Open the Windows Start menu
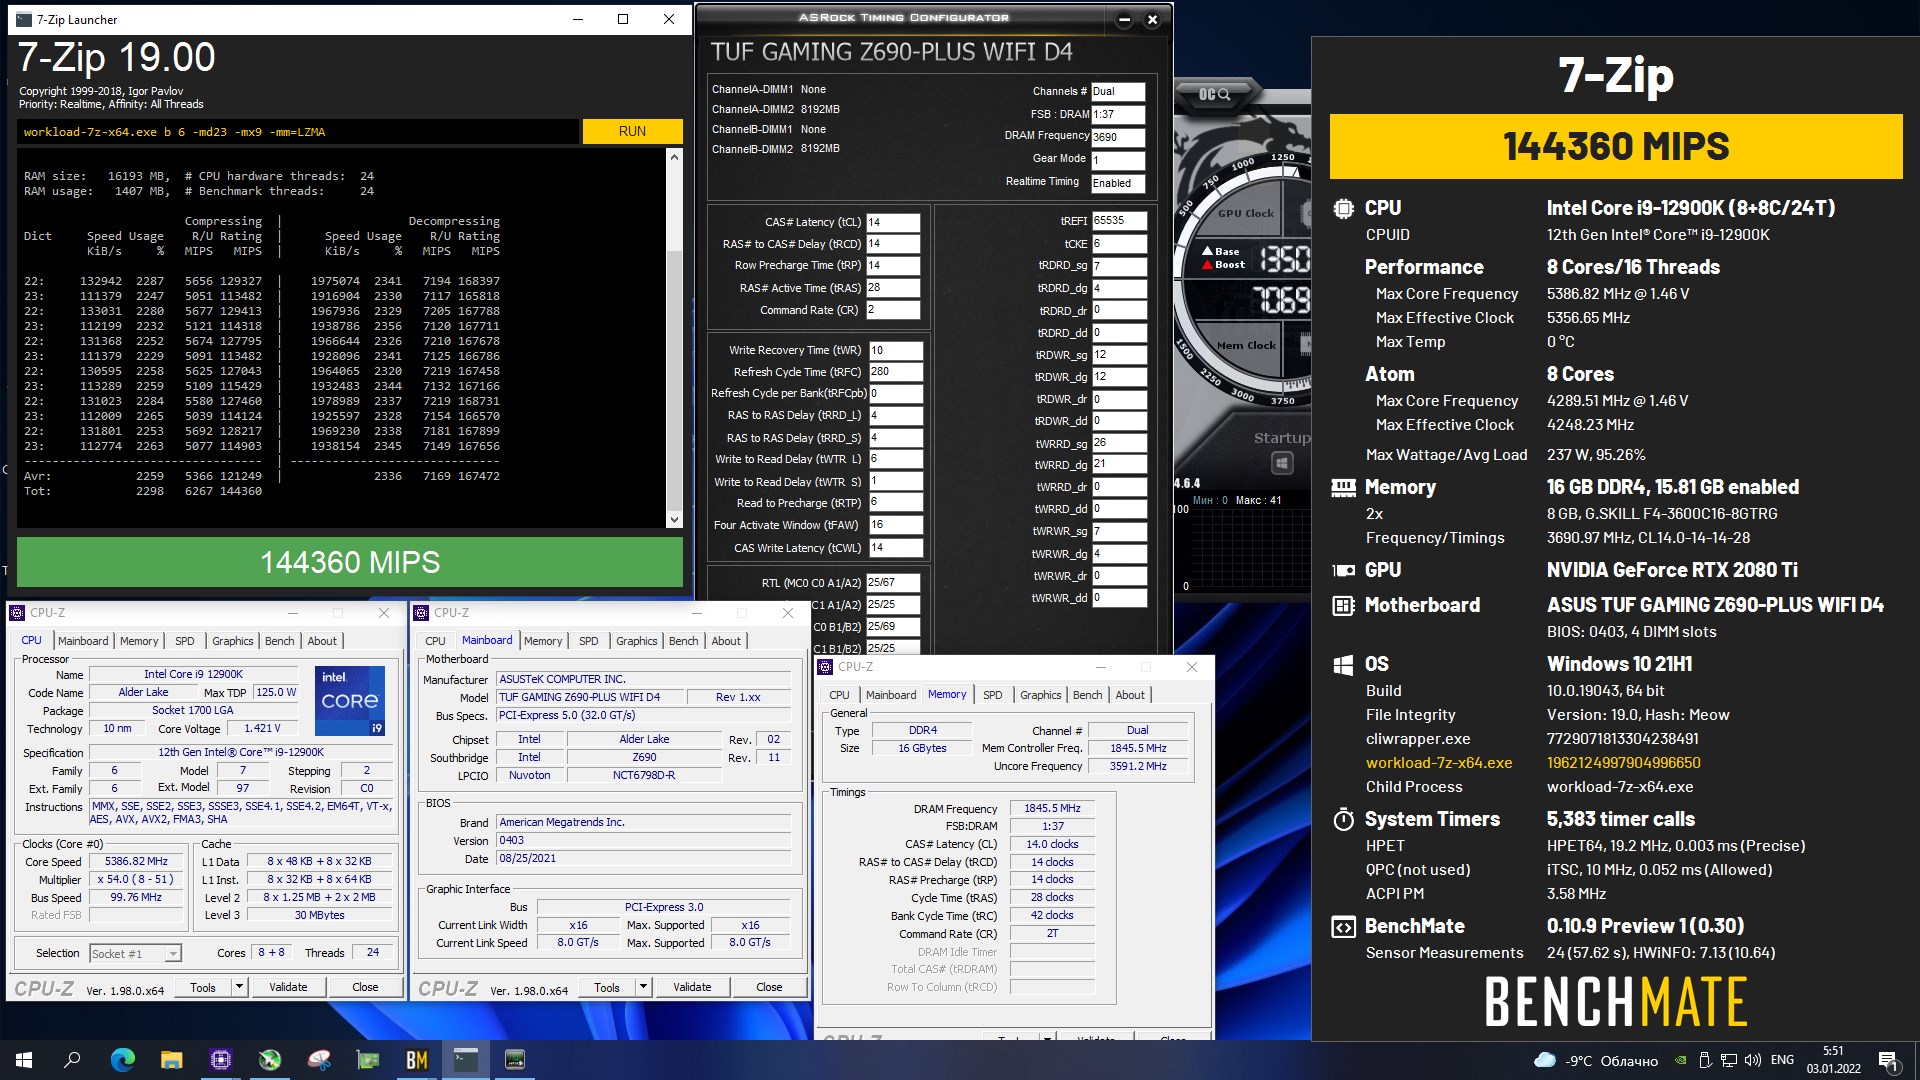 click(x=24, y=1060)
